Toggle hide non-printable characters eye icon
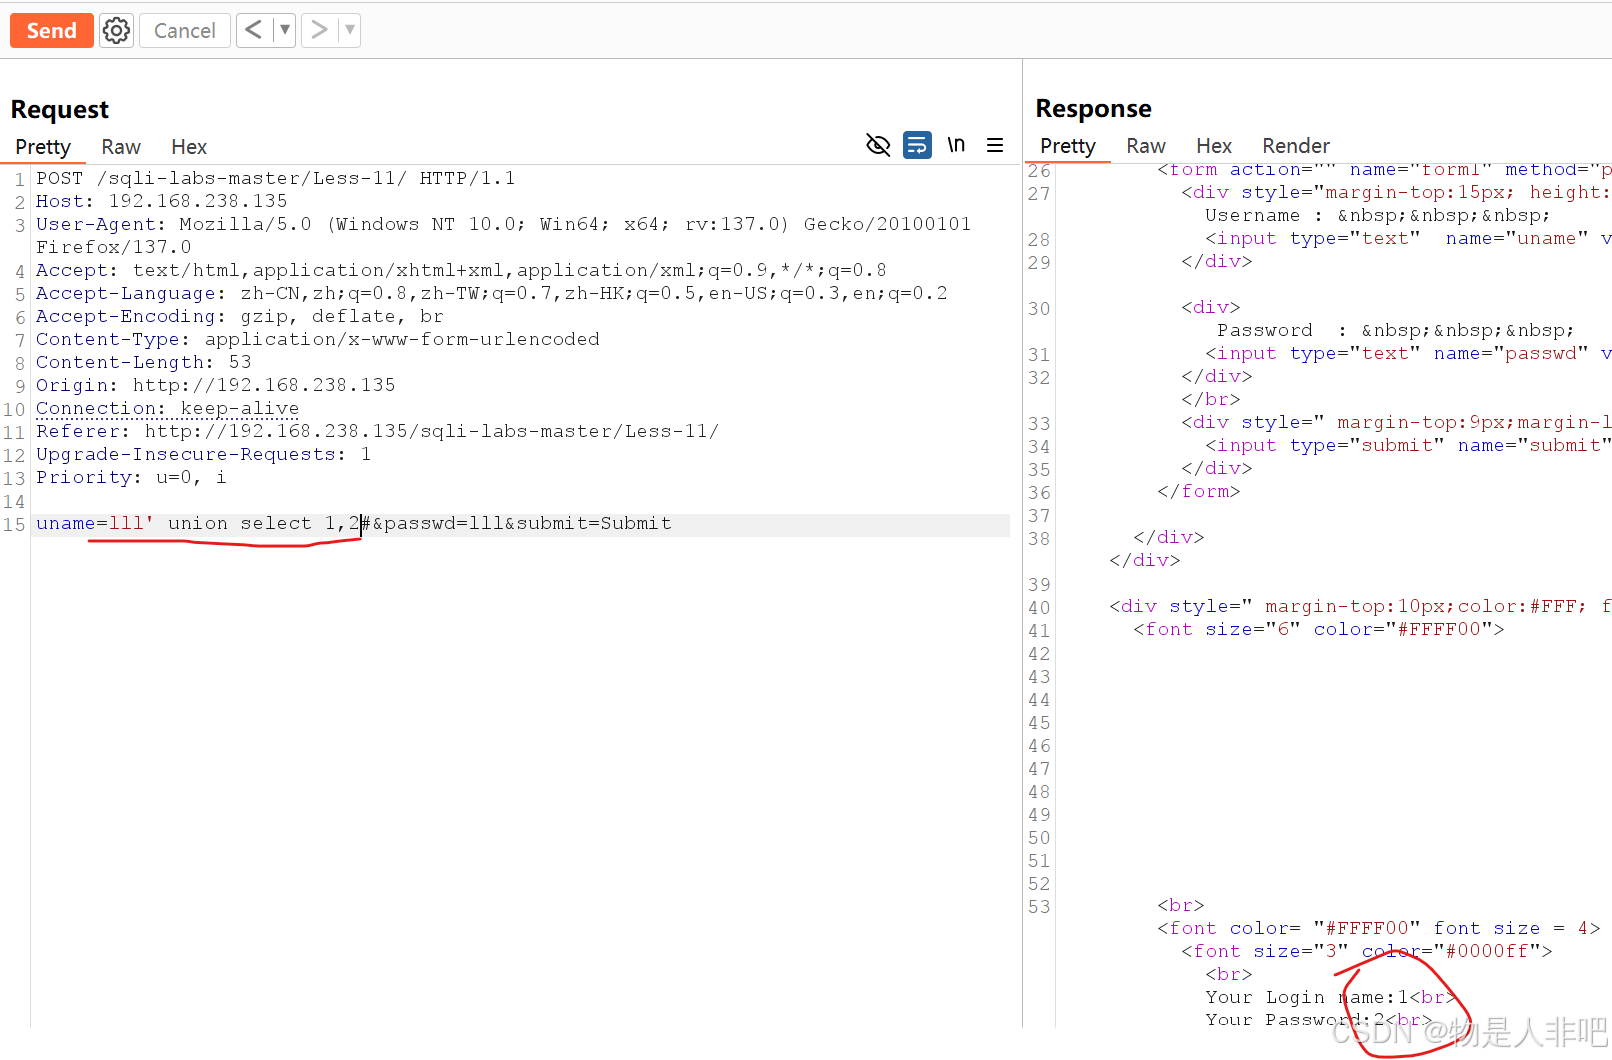Screen dimensions: 1612x1060 pos(878,145)
